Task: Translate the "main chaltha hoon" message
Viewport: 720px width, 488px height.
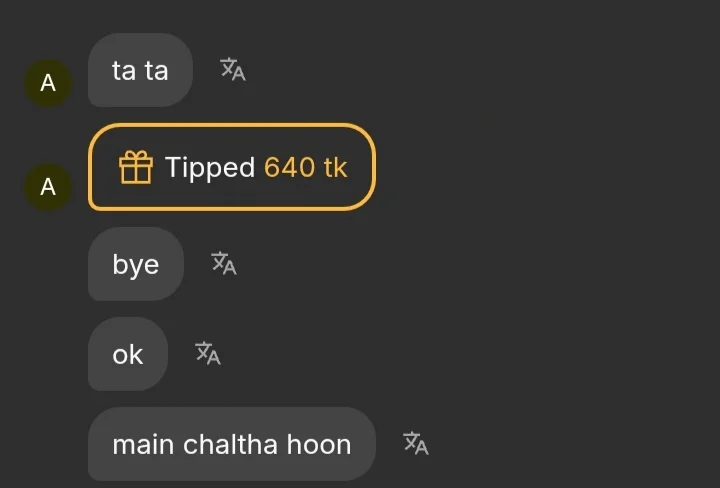Action: [416, 443]
